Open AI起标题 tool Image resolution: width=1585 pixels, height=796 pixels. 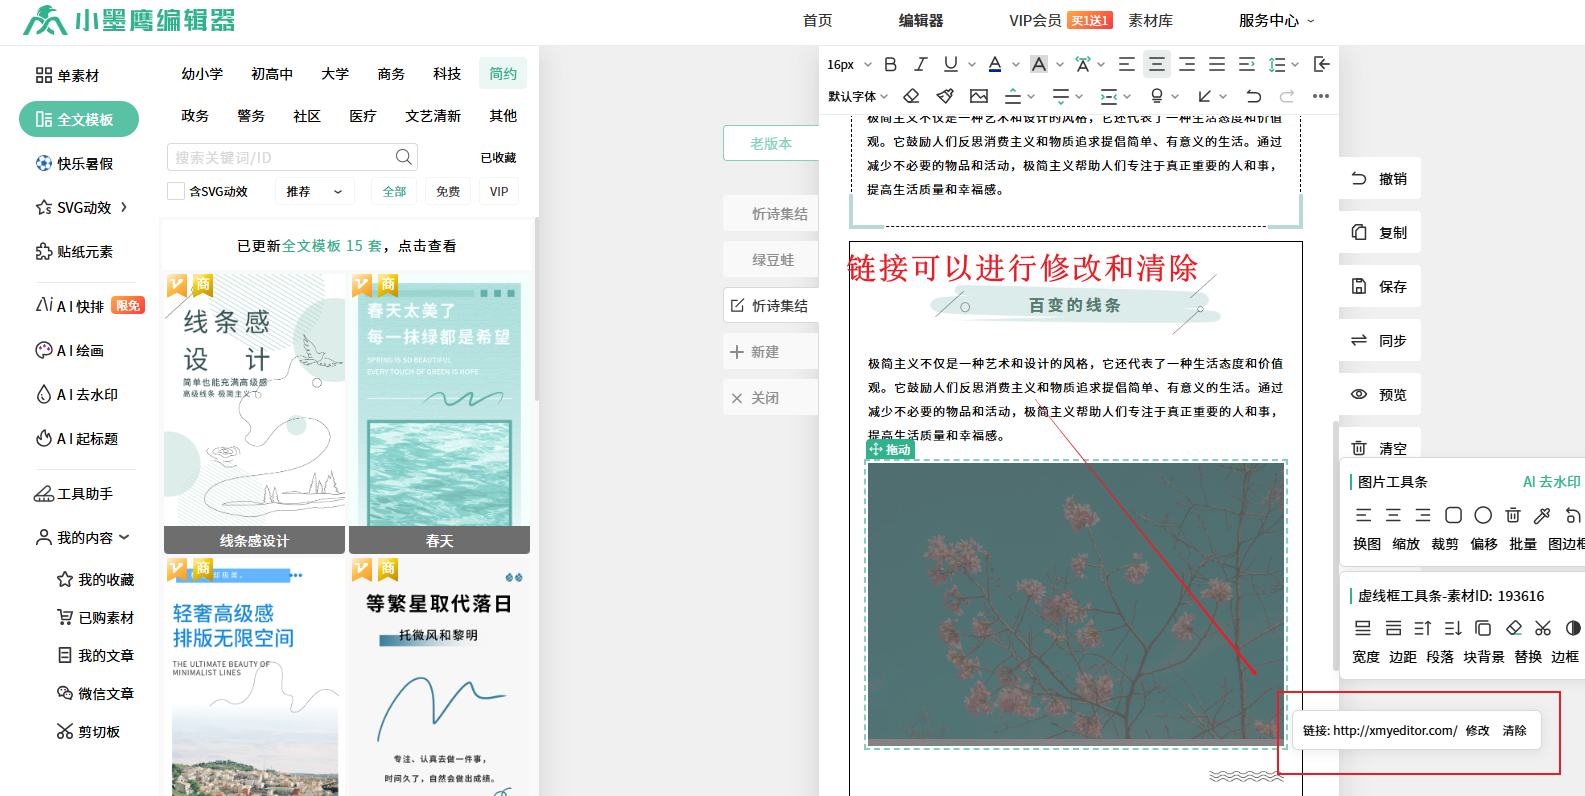(77, 438)
